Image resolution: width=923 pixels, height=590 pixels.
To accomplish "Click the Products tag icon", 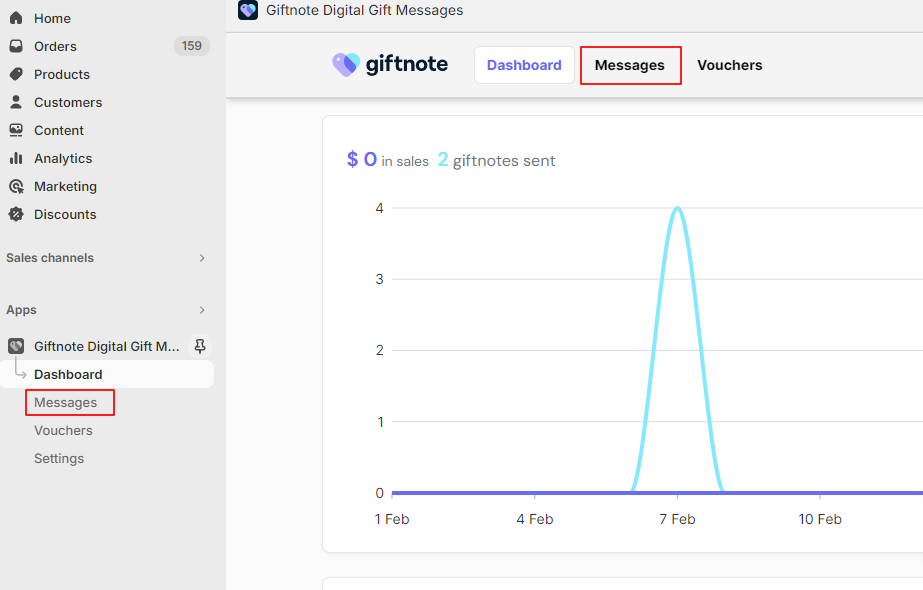I will point(16,74).
